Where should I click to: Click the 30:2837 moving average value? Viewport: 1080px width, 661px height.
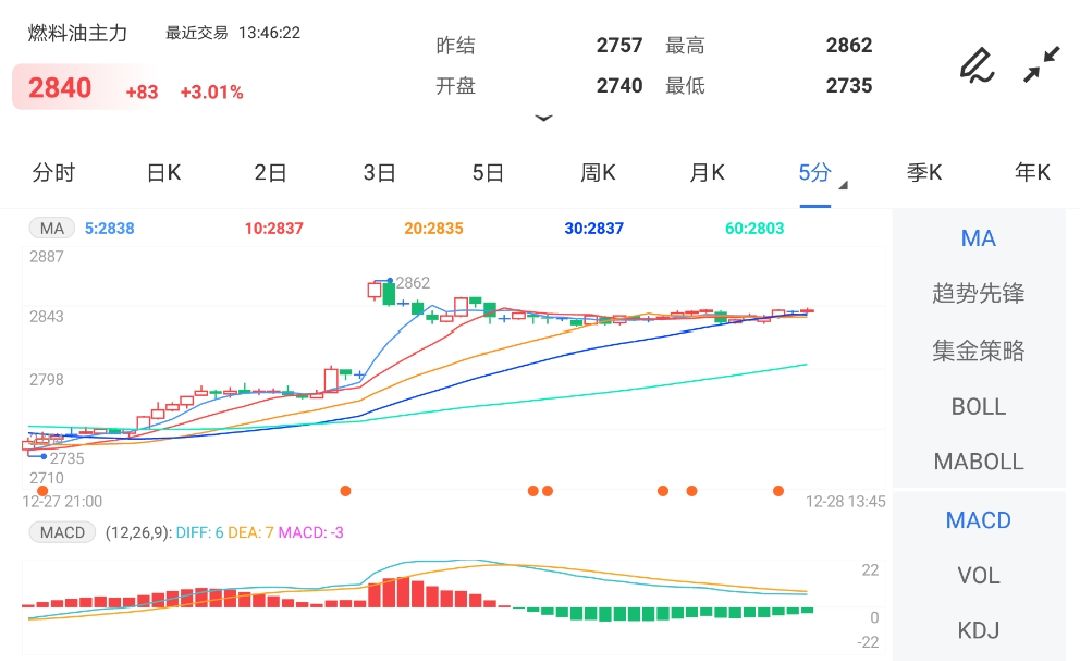click(594, 228)
